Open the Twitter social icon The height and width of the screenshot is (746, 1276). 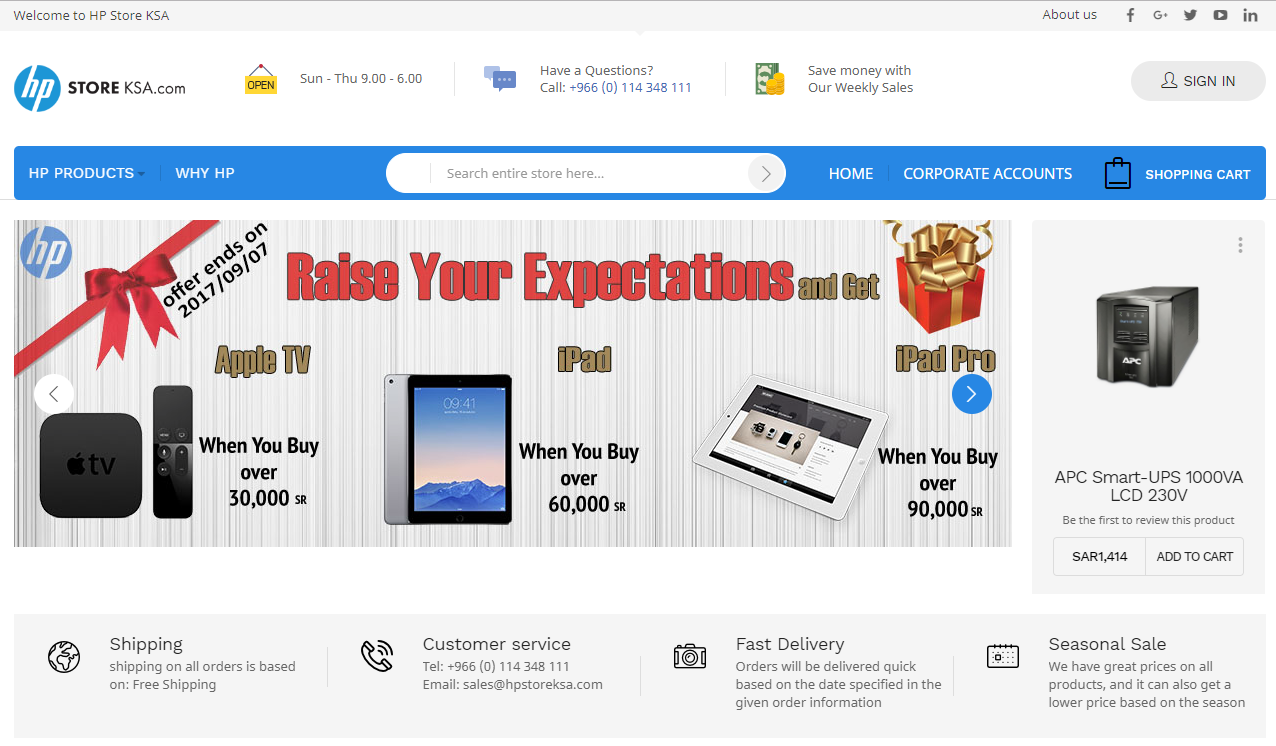[1190, 15]
